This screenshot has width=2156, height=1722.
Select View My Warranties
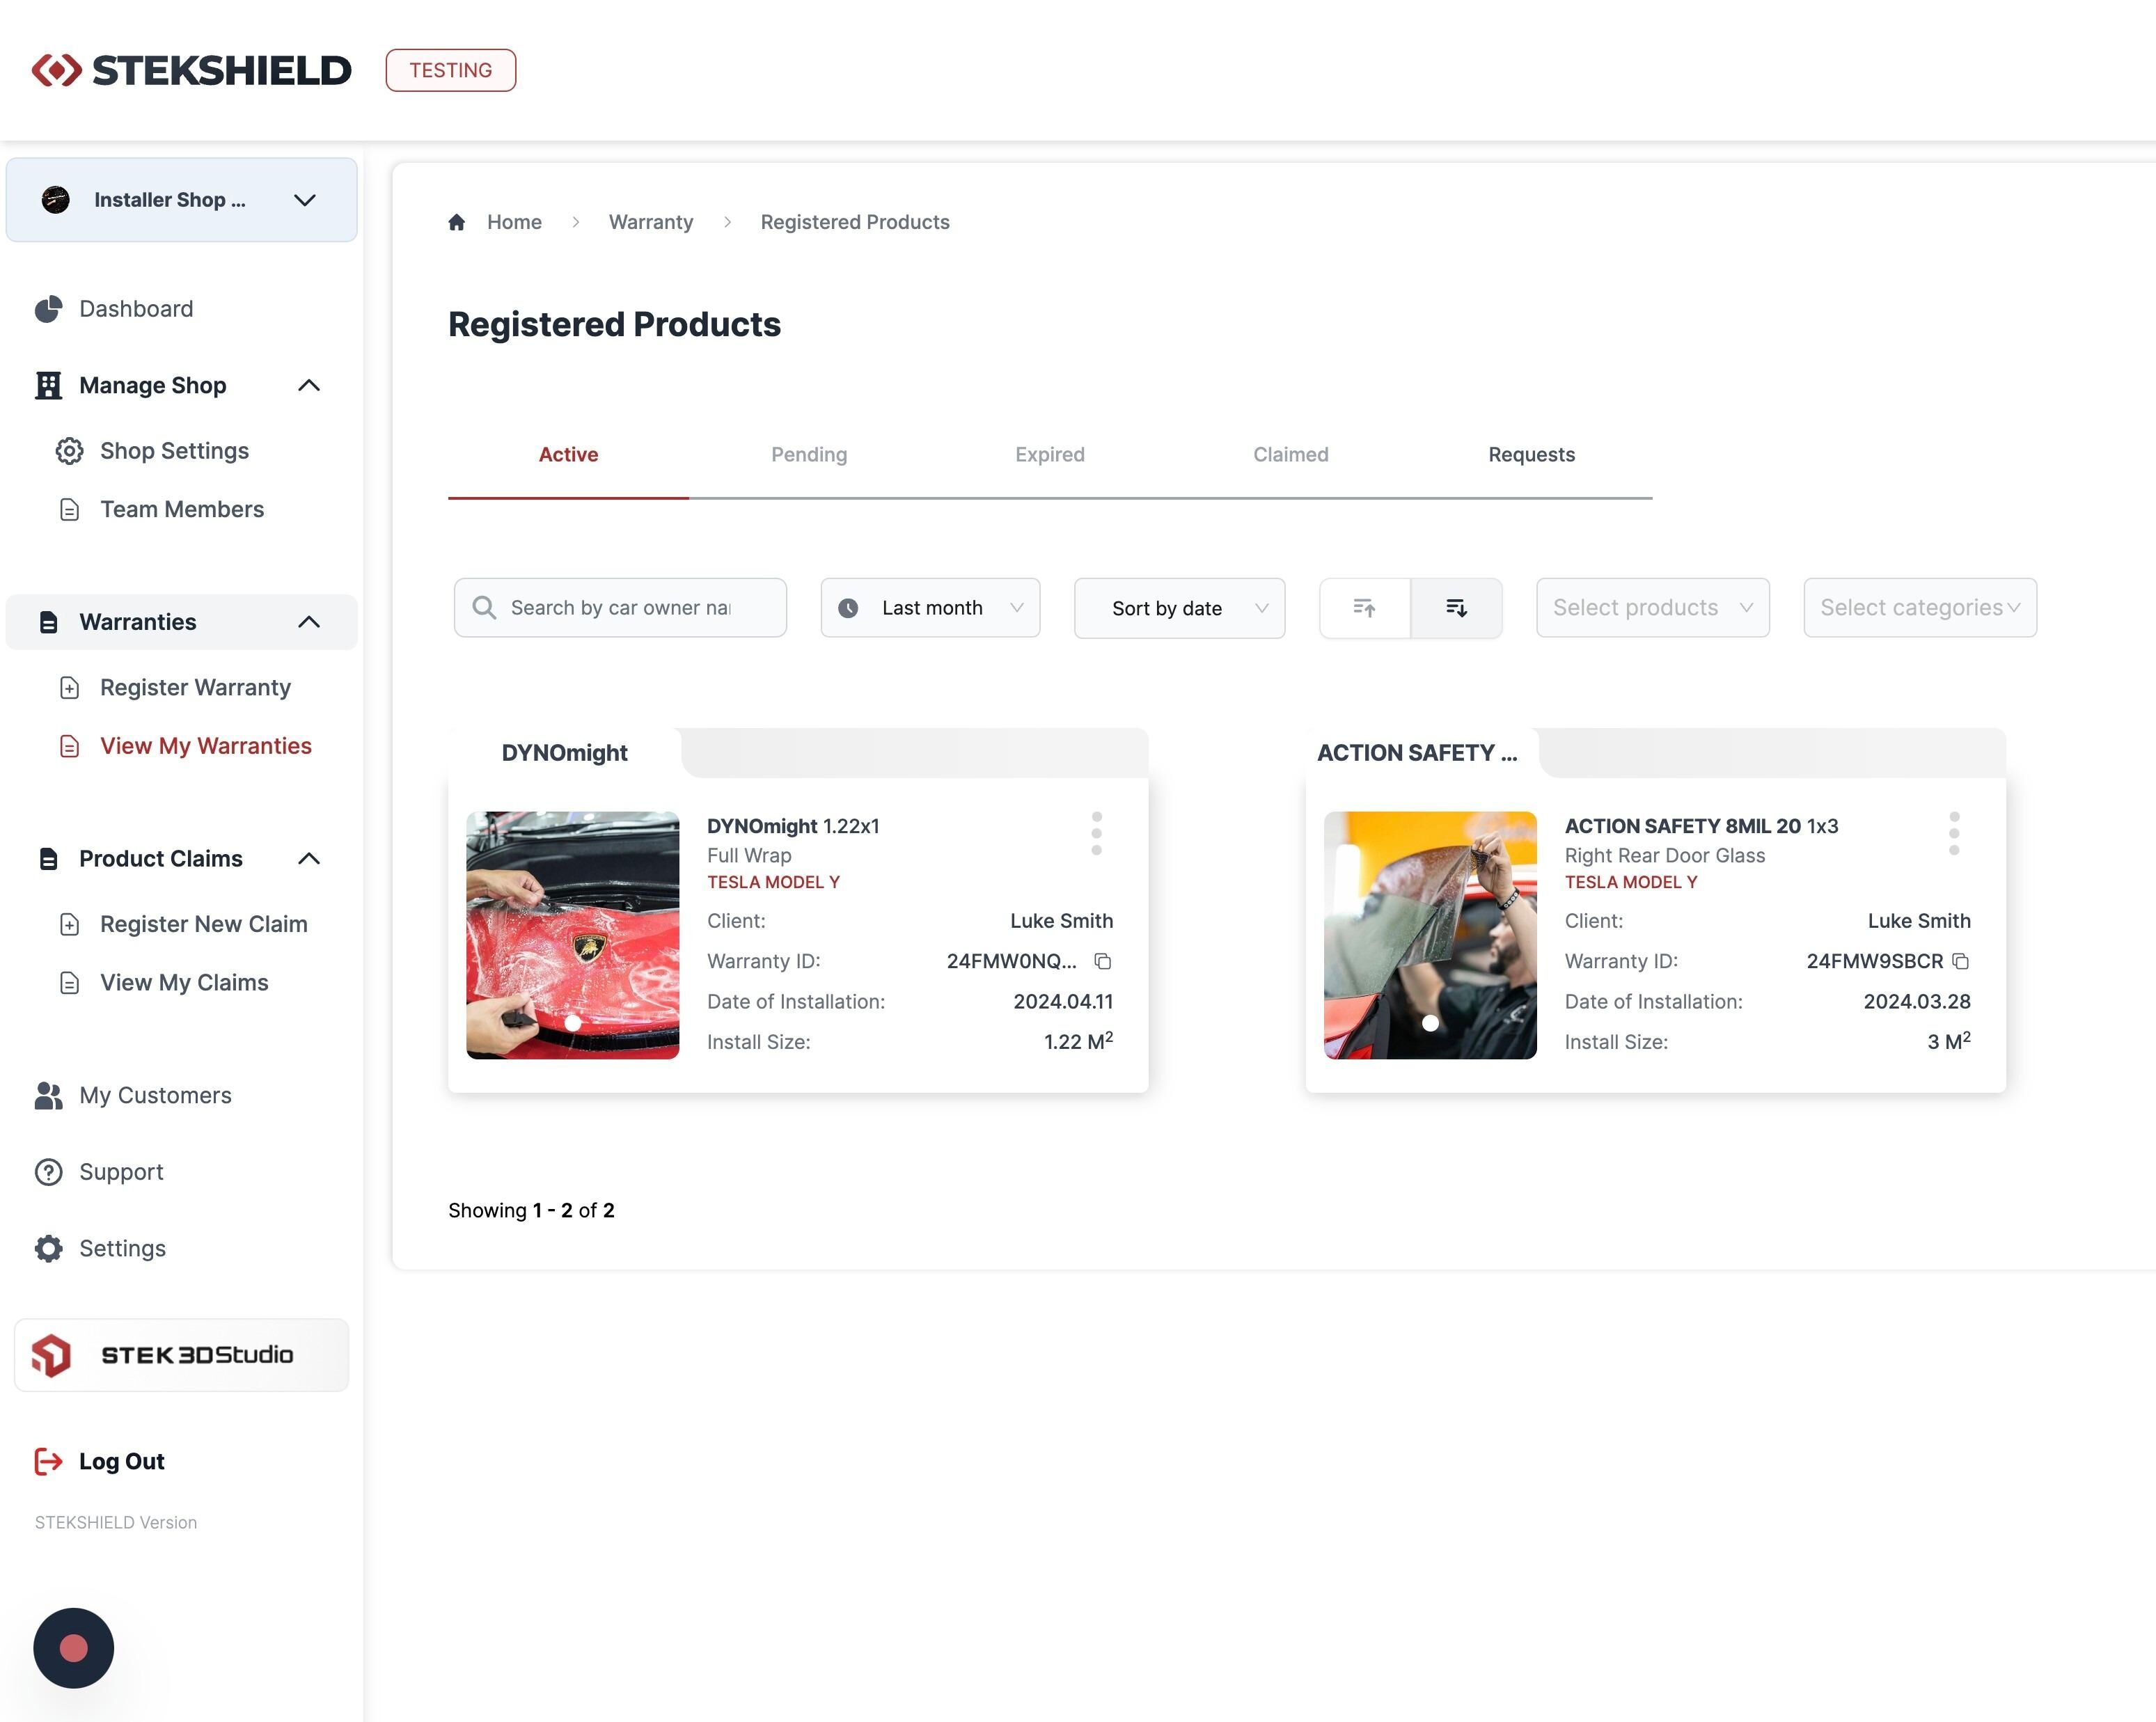click(206, 746)
